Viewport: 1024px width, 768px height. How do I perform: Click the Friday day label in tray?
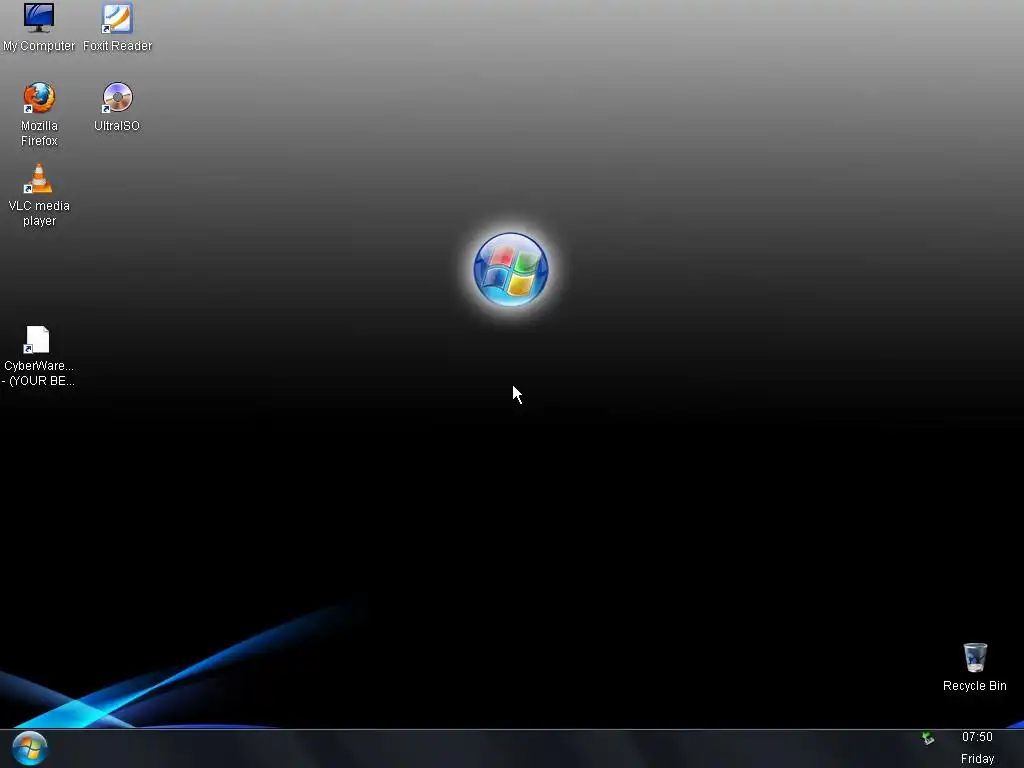pos(977,759)
